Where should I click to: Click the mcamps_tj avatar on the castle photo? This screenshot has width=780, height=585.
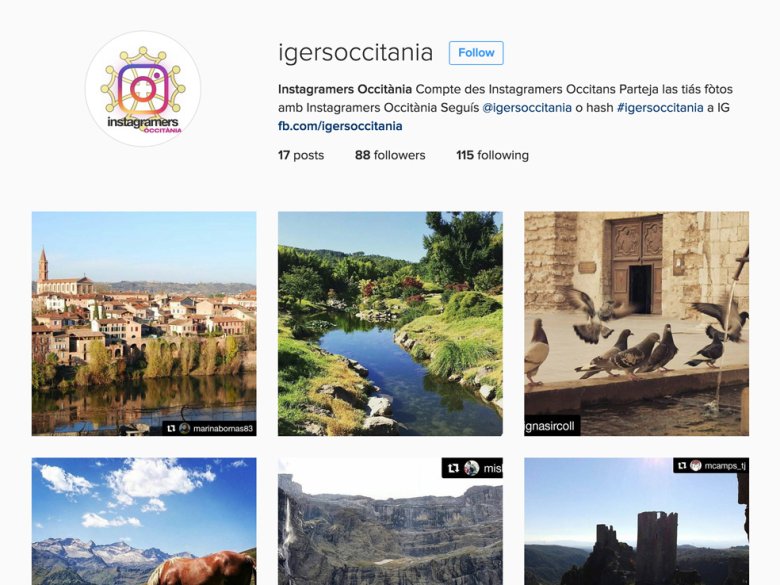[x=695, y=466]
